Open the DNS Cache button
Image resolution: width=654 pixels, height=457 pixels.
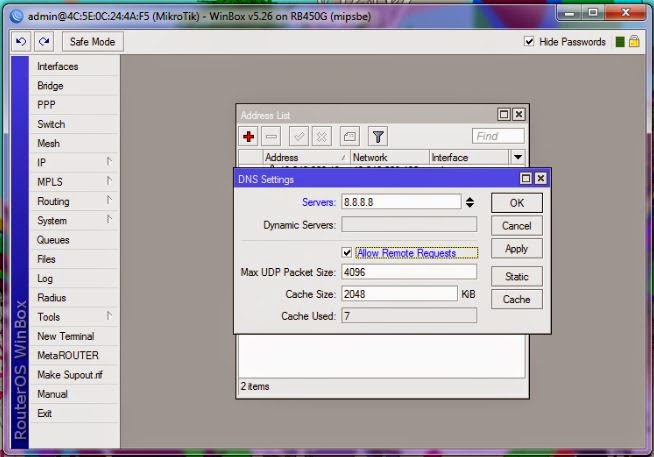517,299
